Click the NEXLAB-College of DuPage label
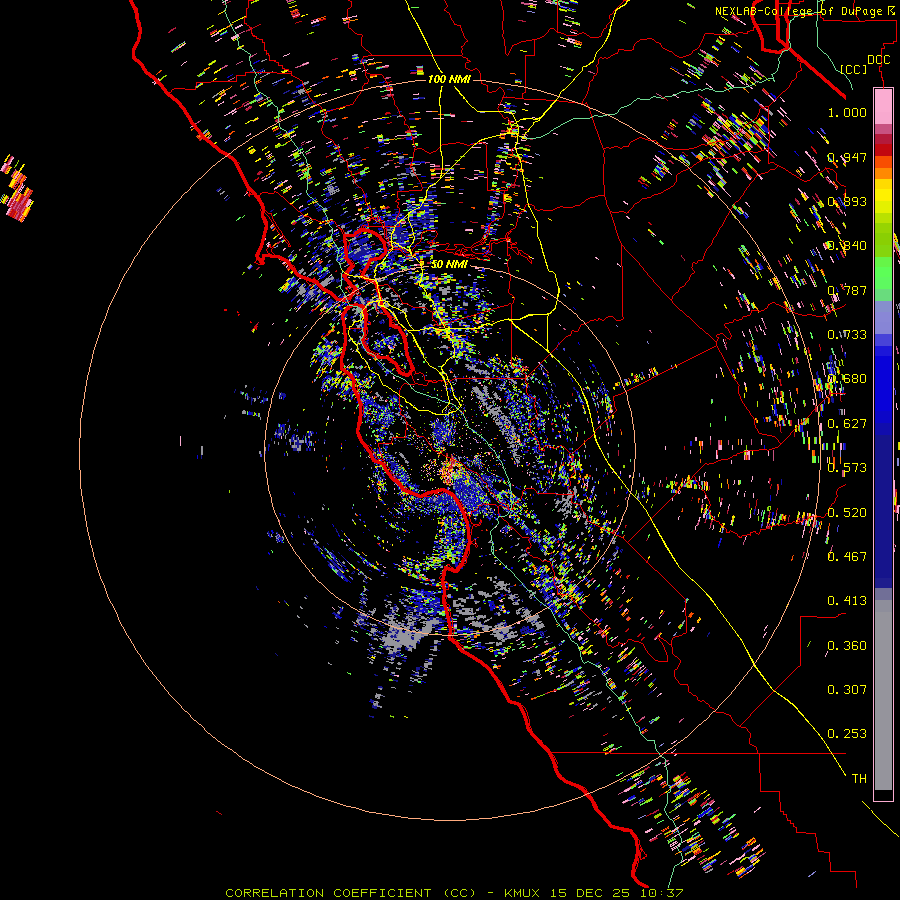 click(x=799, y=11)
